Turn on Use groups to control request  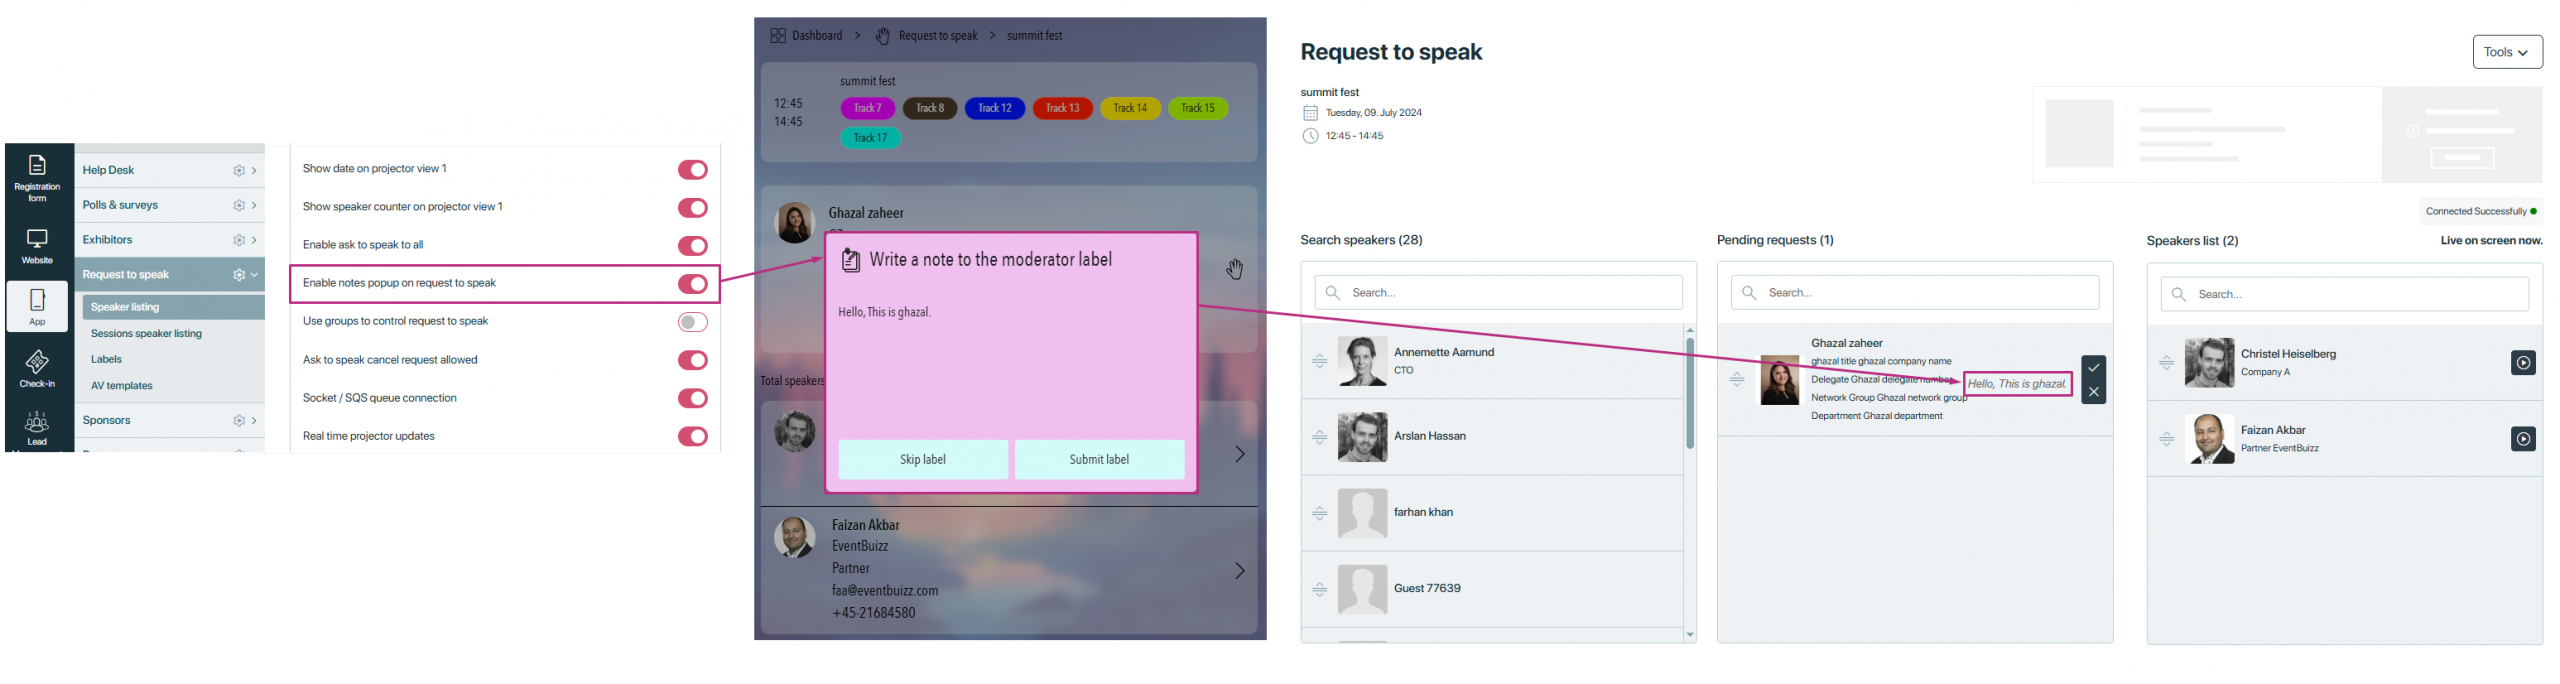tap(692, 322)
